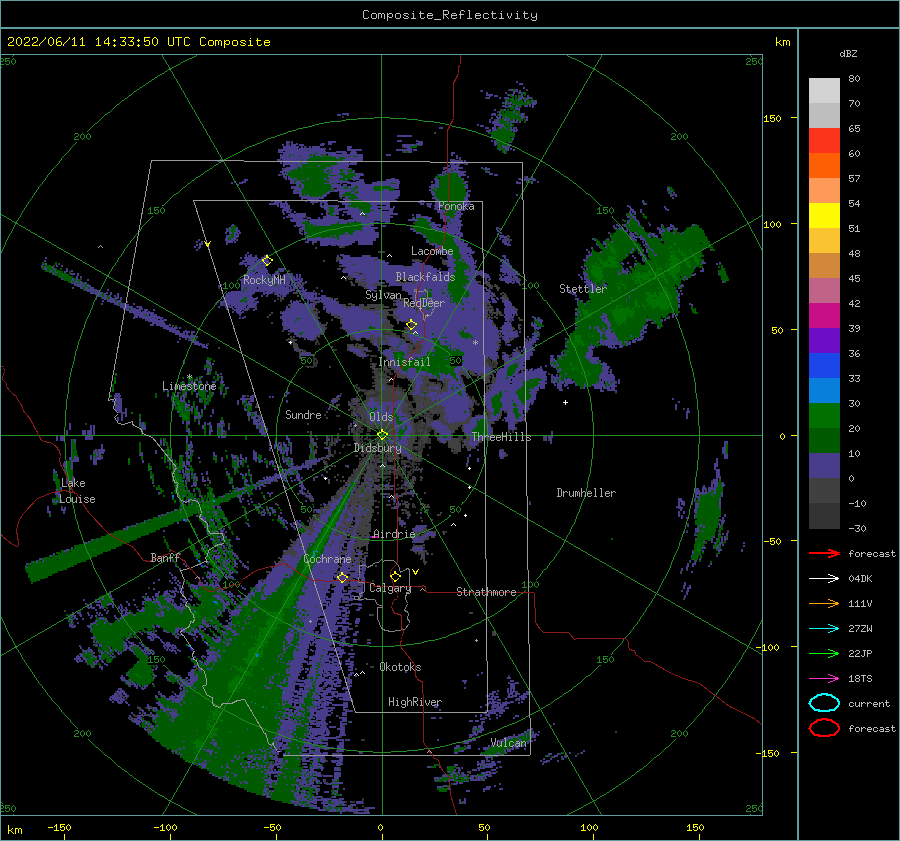
Task: Click the cyan current ellipse icon
Action: [x=824, y=703]
